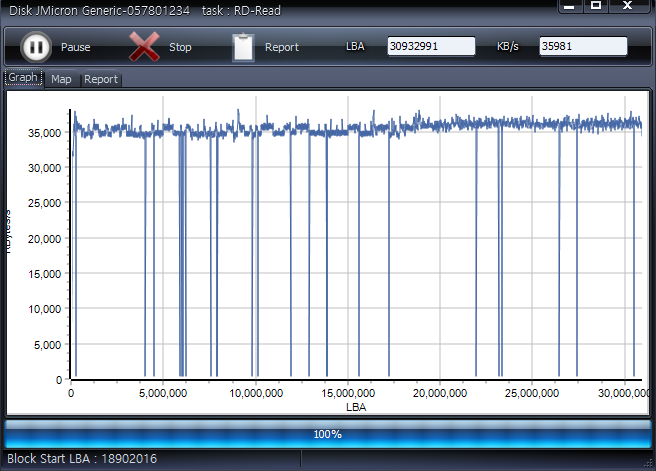Click the Block Start LBA status text
This screenshot has width=656, height=471.
click(82, 459)
